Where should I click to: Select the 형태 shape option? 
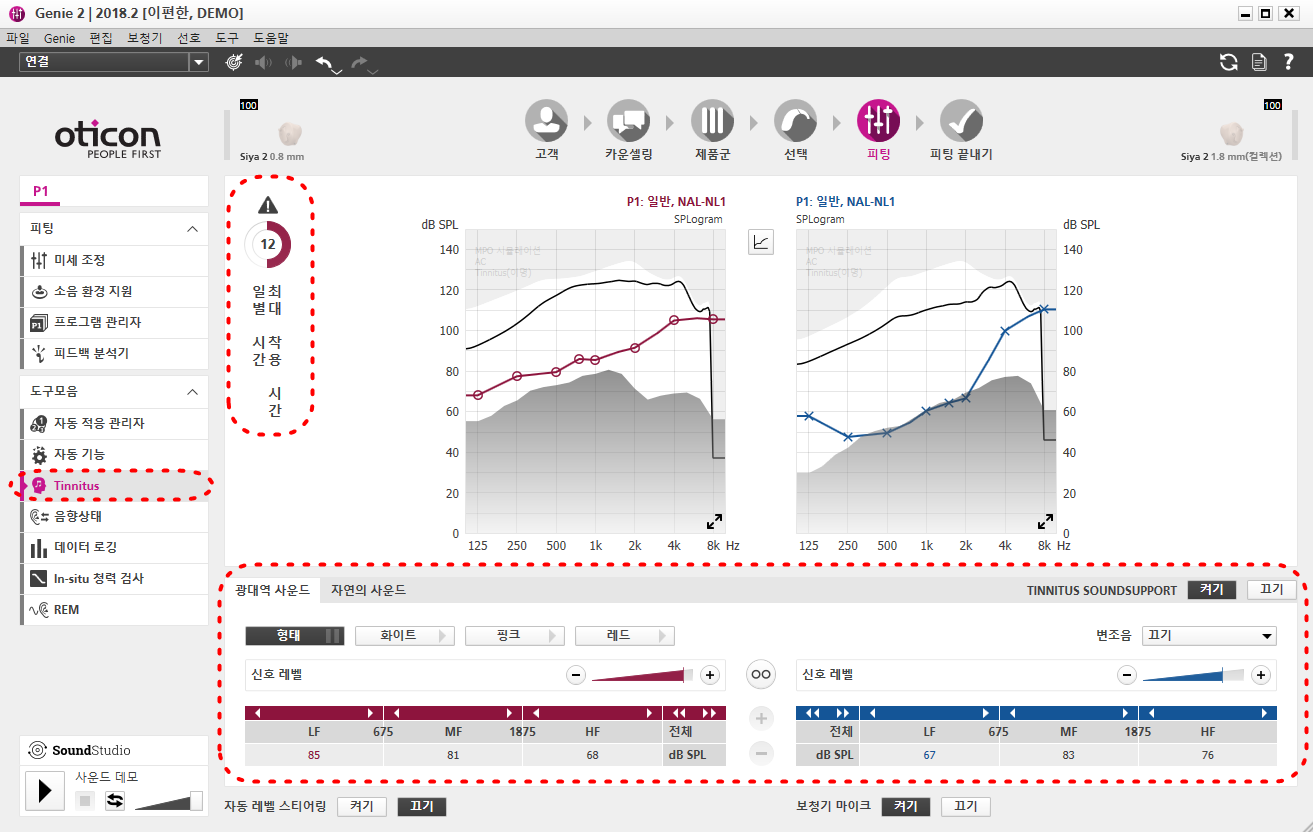295,635
